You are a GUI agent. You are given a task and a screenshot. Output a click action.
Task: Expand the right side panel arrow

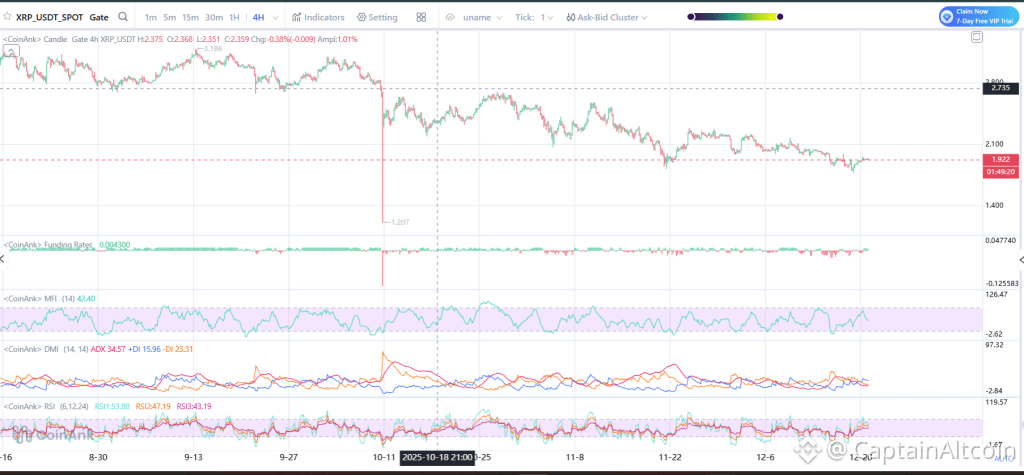1020,260
